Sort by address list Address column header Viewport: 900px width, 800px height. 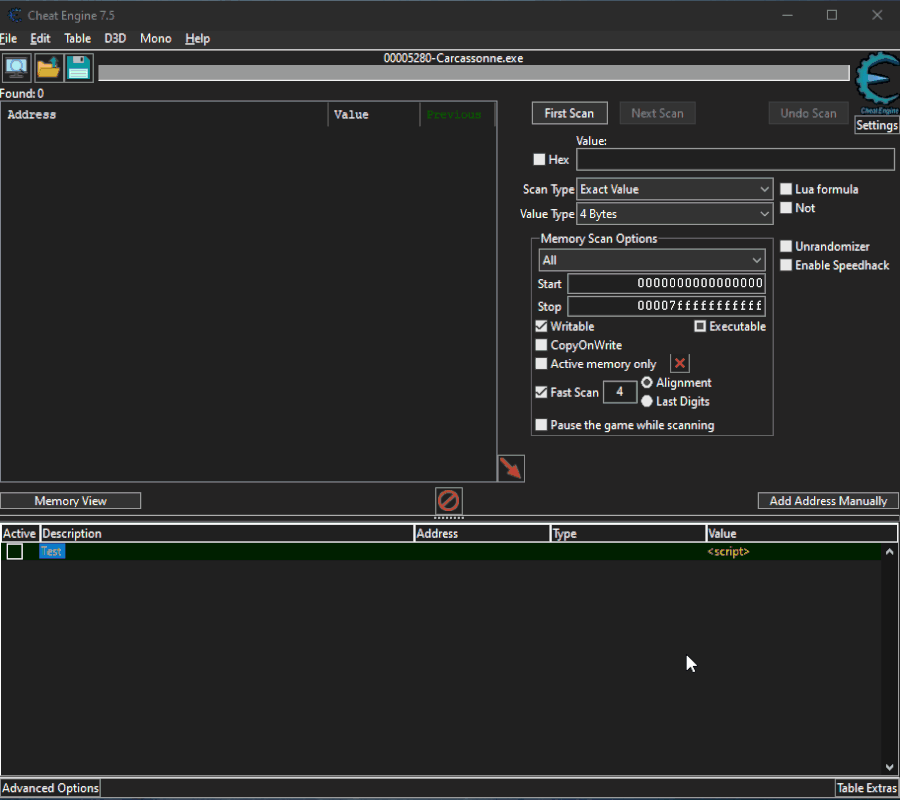[x=482, y=533]
